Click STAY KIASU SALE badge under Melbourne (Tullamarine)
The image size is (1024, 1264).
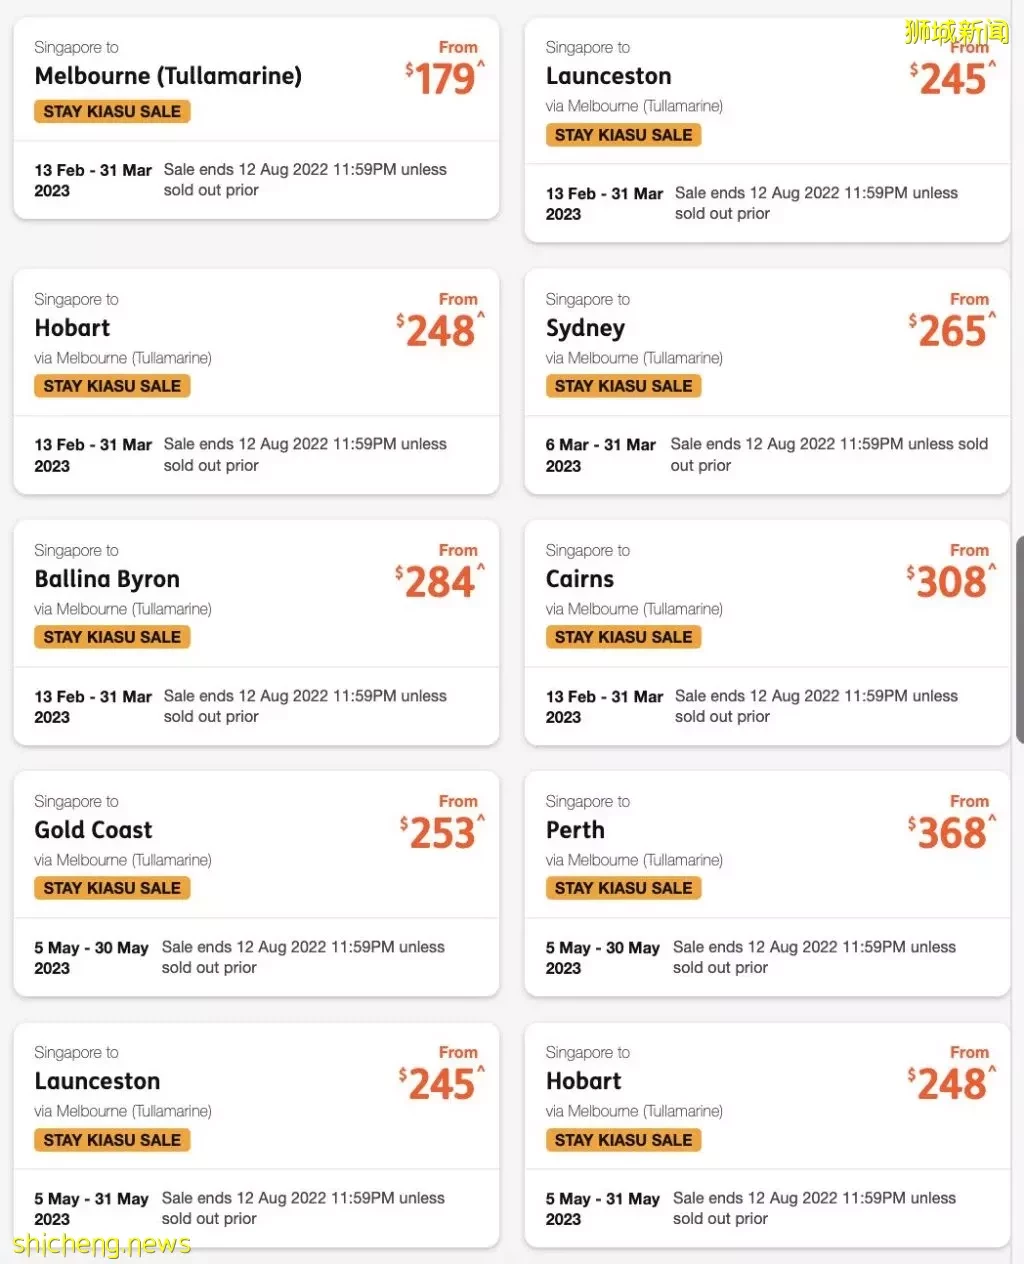click(x=112, y=112)
